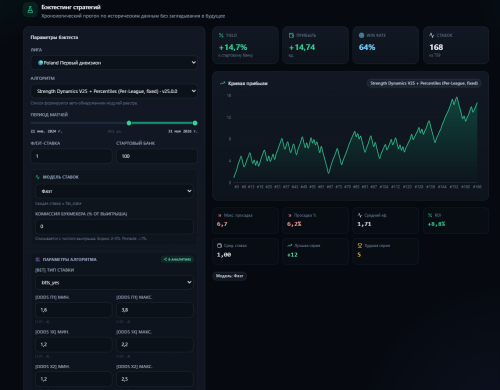Viewport: 500px width, 390px height.
Task: Click the pulse icon on the Ставок card
Action: click(432, 35)
